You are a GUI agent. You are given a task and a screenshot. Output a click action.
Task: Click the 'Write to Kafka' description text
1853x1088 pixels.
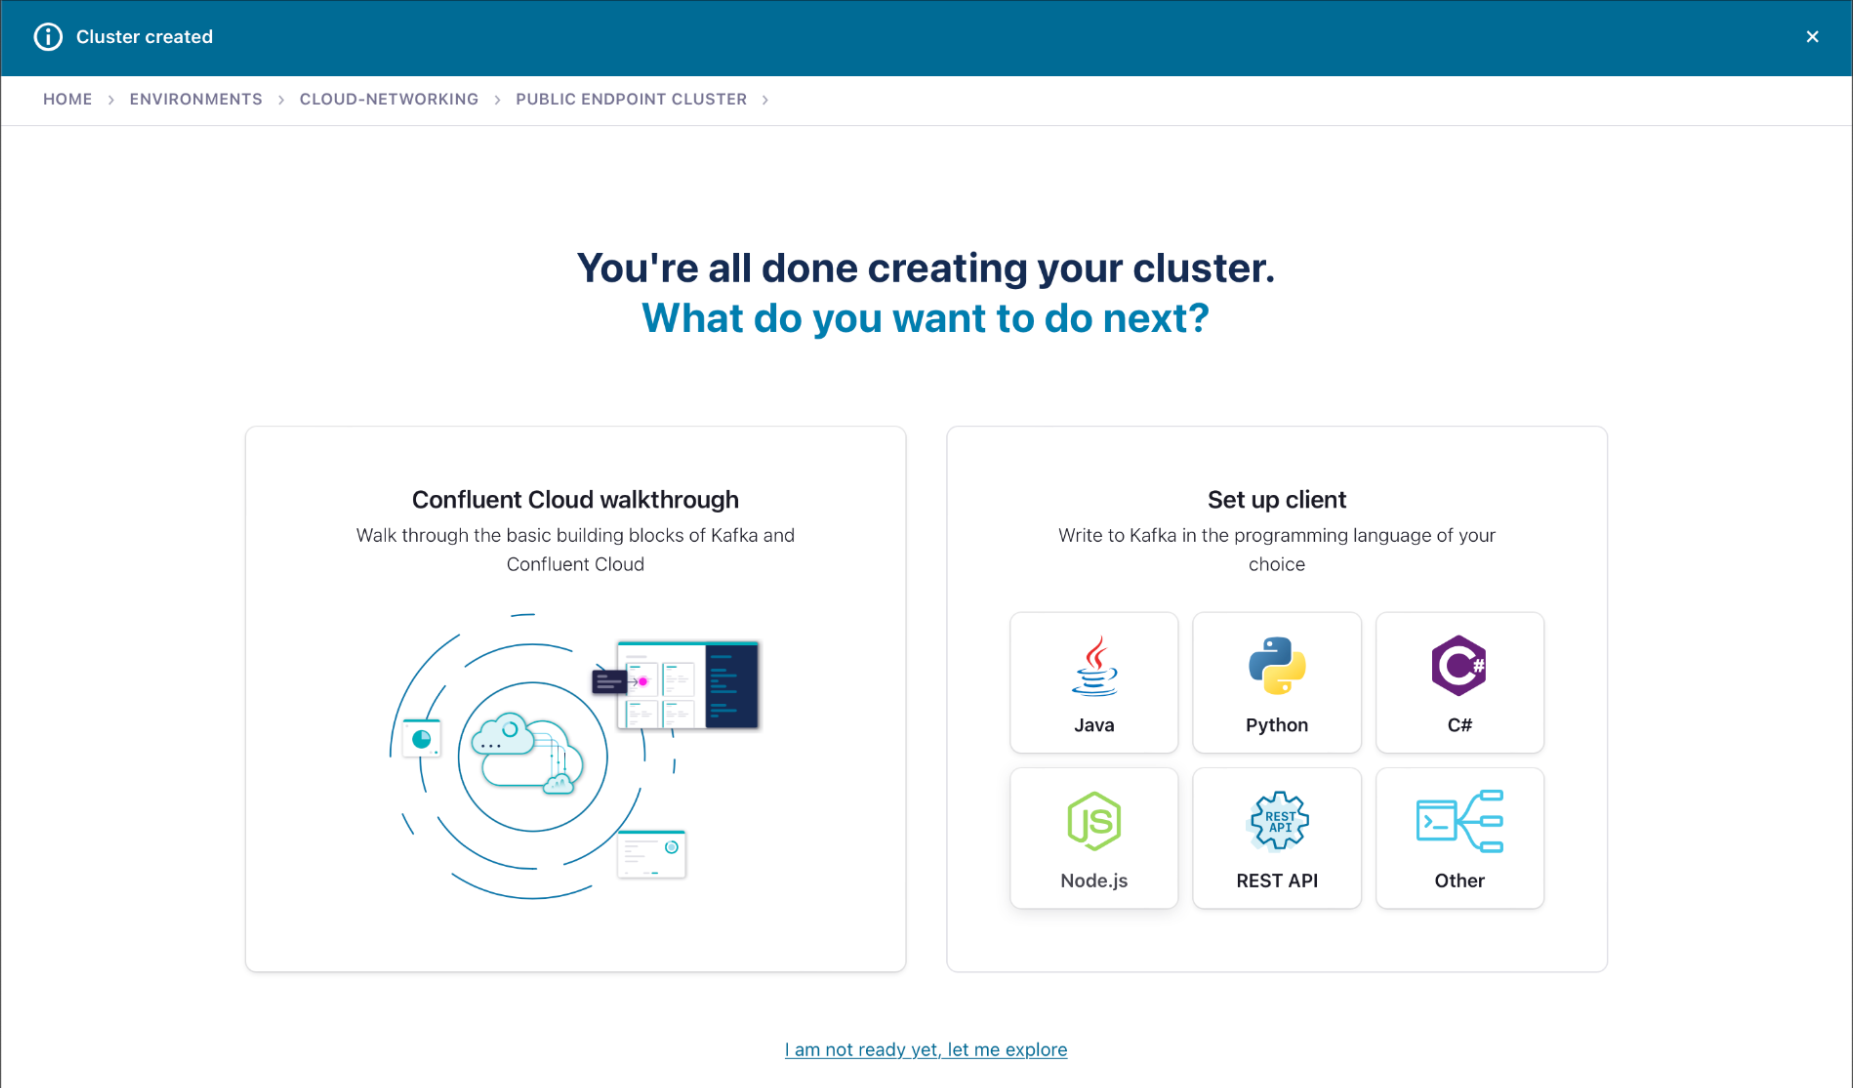[1277, 550]
